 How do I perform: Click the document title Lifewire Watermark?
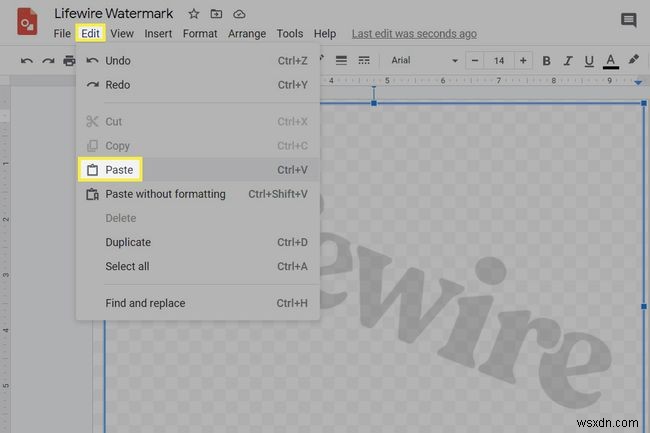114,14
